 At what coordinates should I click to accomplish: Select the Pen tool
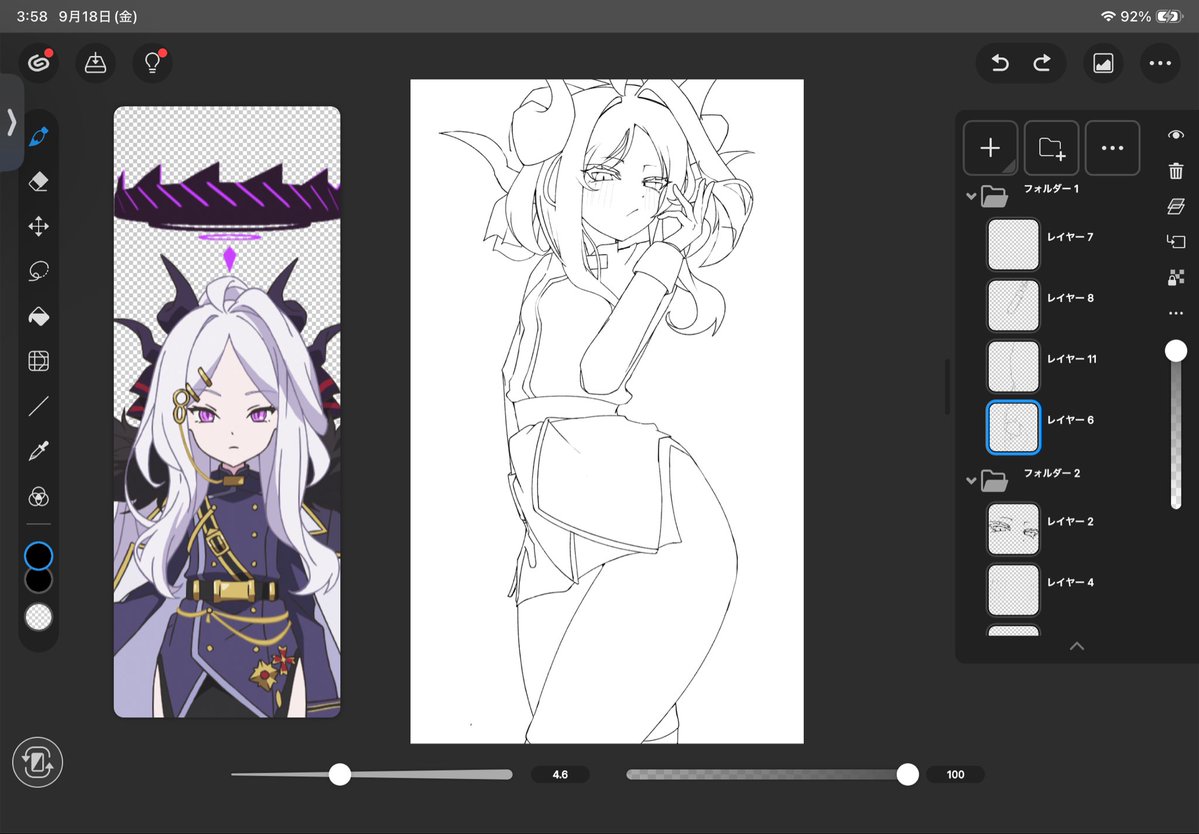(x=38, y=138)
